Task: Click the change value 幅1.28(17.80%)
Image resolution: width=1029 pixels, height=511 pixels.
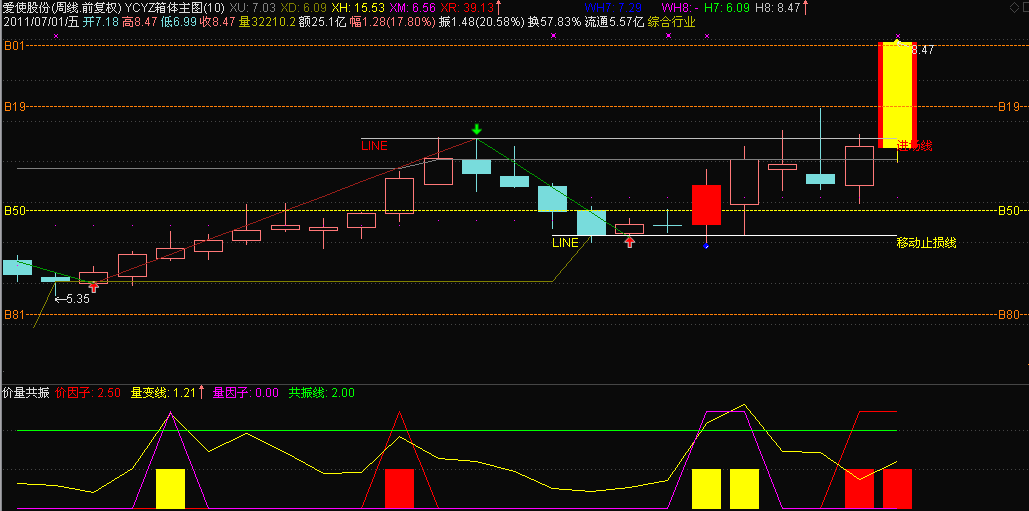Action: click(392, 22)
